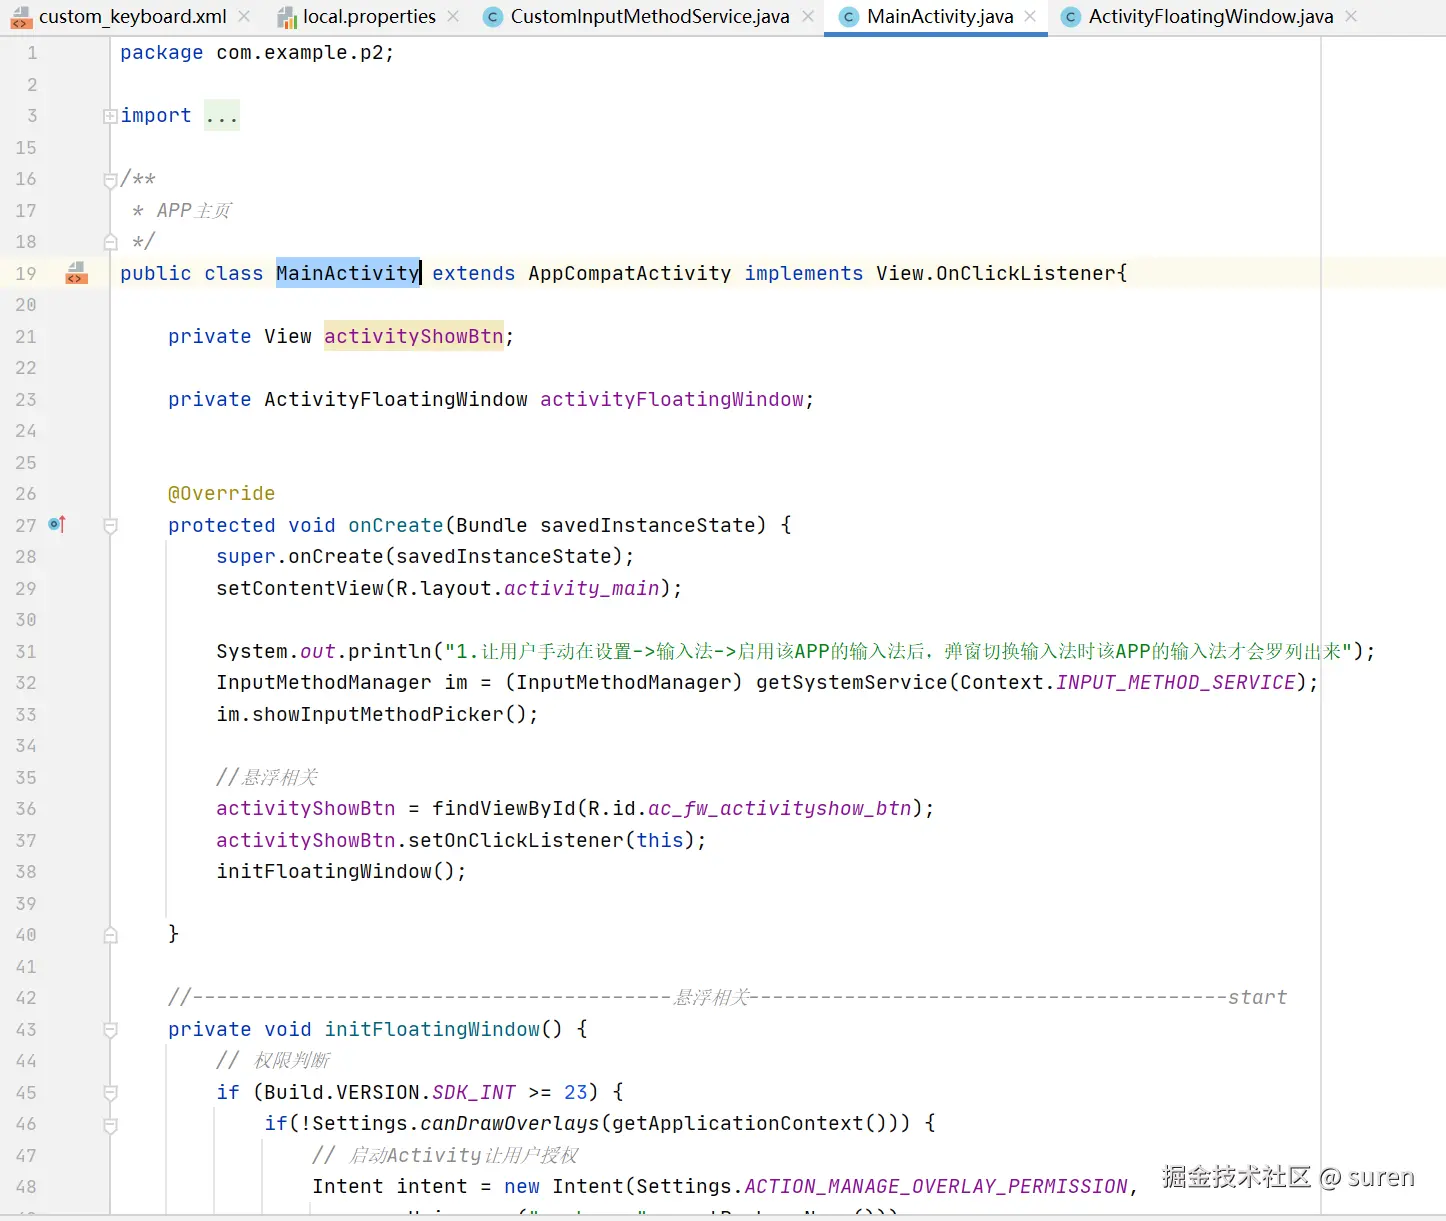
Task: Click the highlighted activityShowBtn field declaration
Action: pos(414,336)
